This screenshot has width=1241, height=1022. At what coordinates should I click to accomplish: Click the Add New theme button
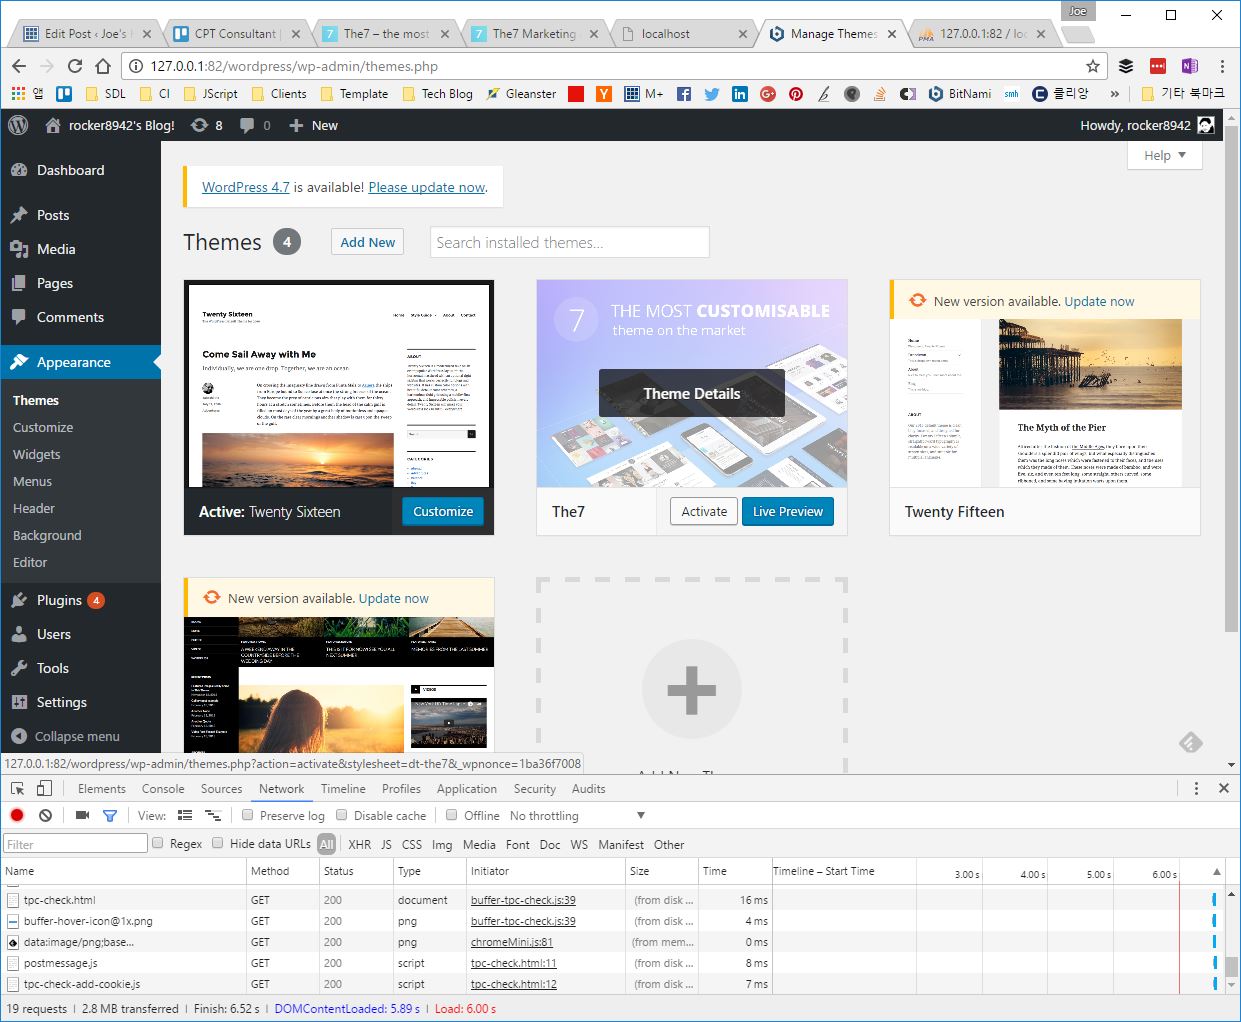pyautogui.click(x=367, y=242)
